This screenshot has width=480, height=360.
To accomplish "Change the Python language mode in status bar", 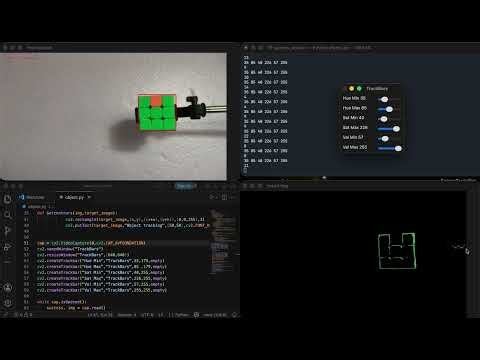I will click(x=178, y=315).
